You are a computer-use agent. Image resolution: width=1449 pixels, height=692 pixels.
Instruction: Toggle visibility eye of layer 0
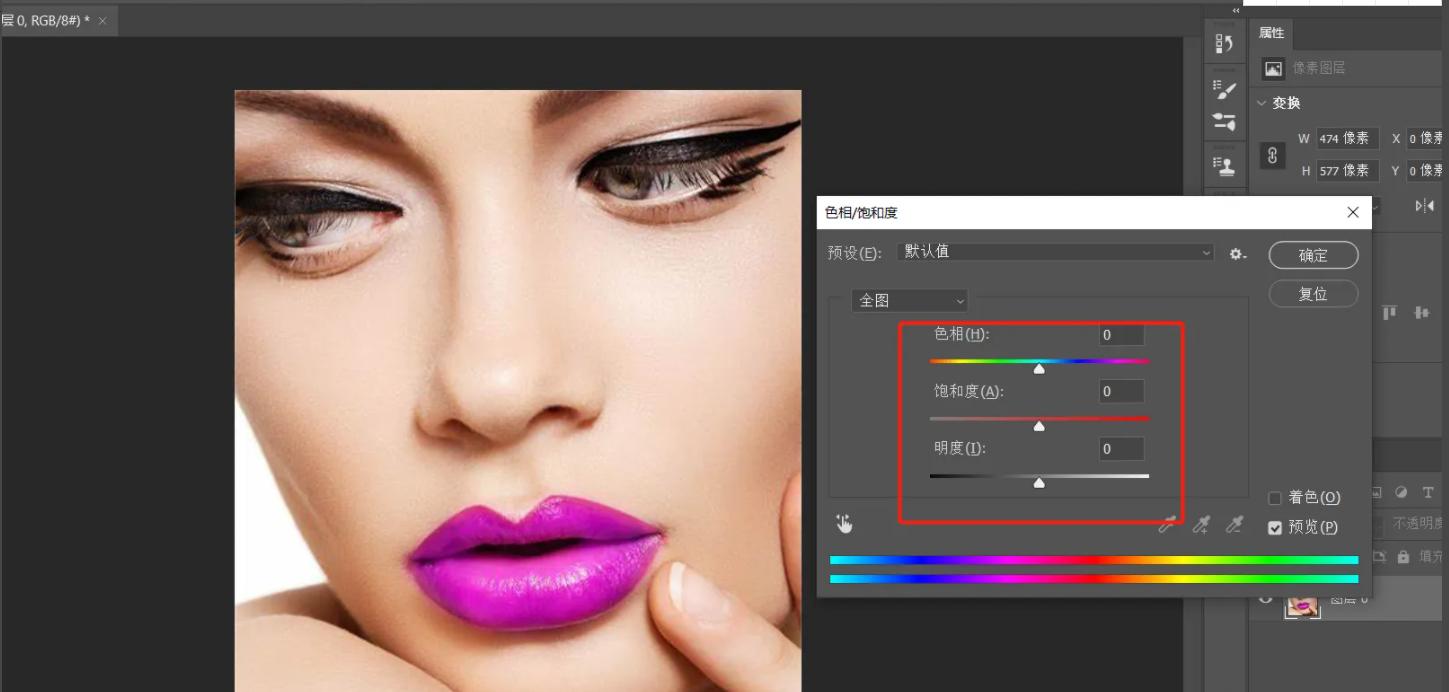(1265, 598)
